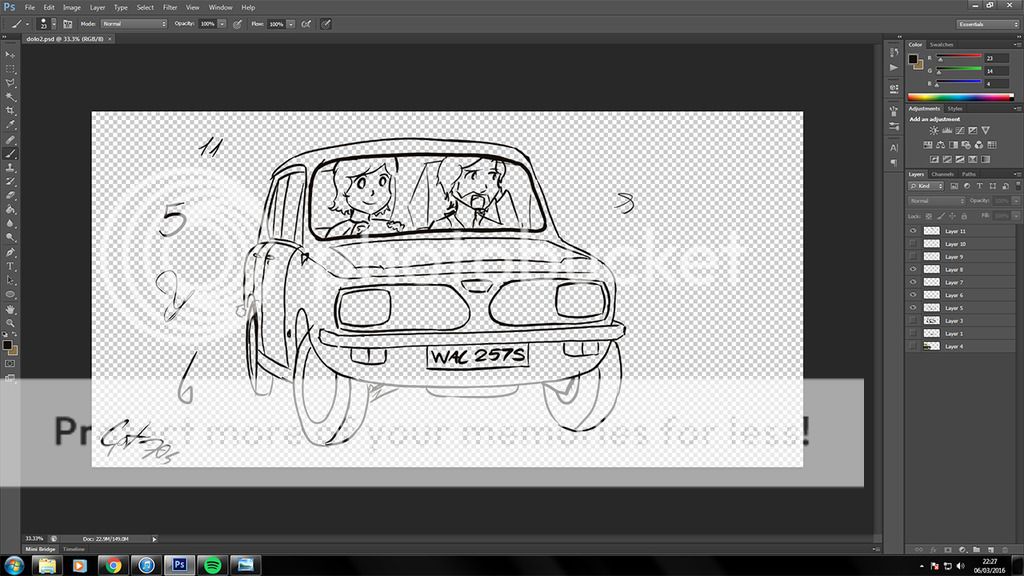Switch to the Swatches tab
This screenshot has height=576, width=1024.
point(941,45)
